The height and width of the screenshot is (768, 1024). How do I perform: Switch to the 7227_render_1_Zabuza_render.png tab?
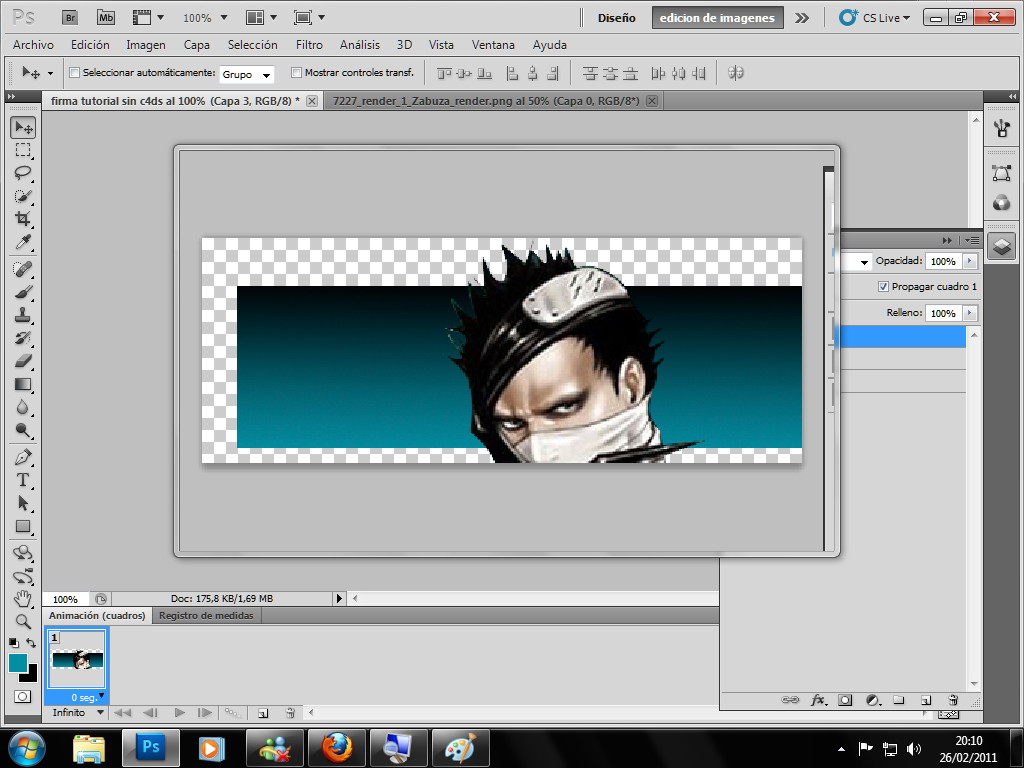[486, 101]
